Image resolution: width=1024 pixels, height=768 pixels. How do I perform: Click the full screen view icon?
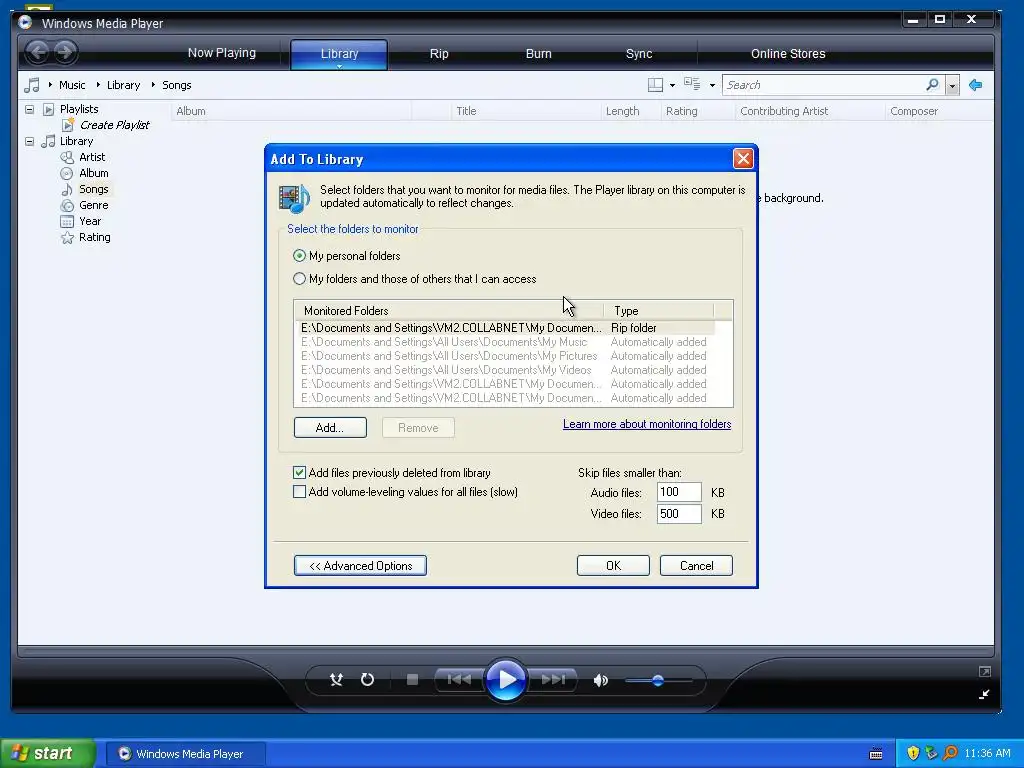(985, 671)
